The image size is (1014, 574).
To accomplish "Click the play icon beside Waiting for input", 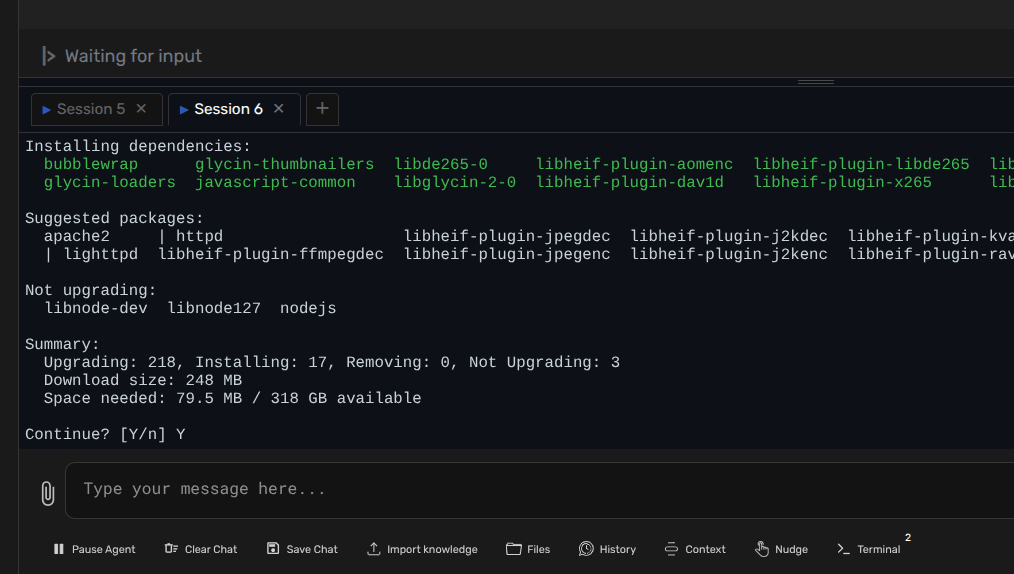I will point(49,56).
